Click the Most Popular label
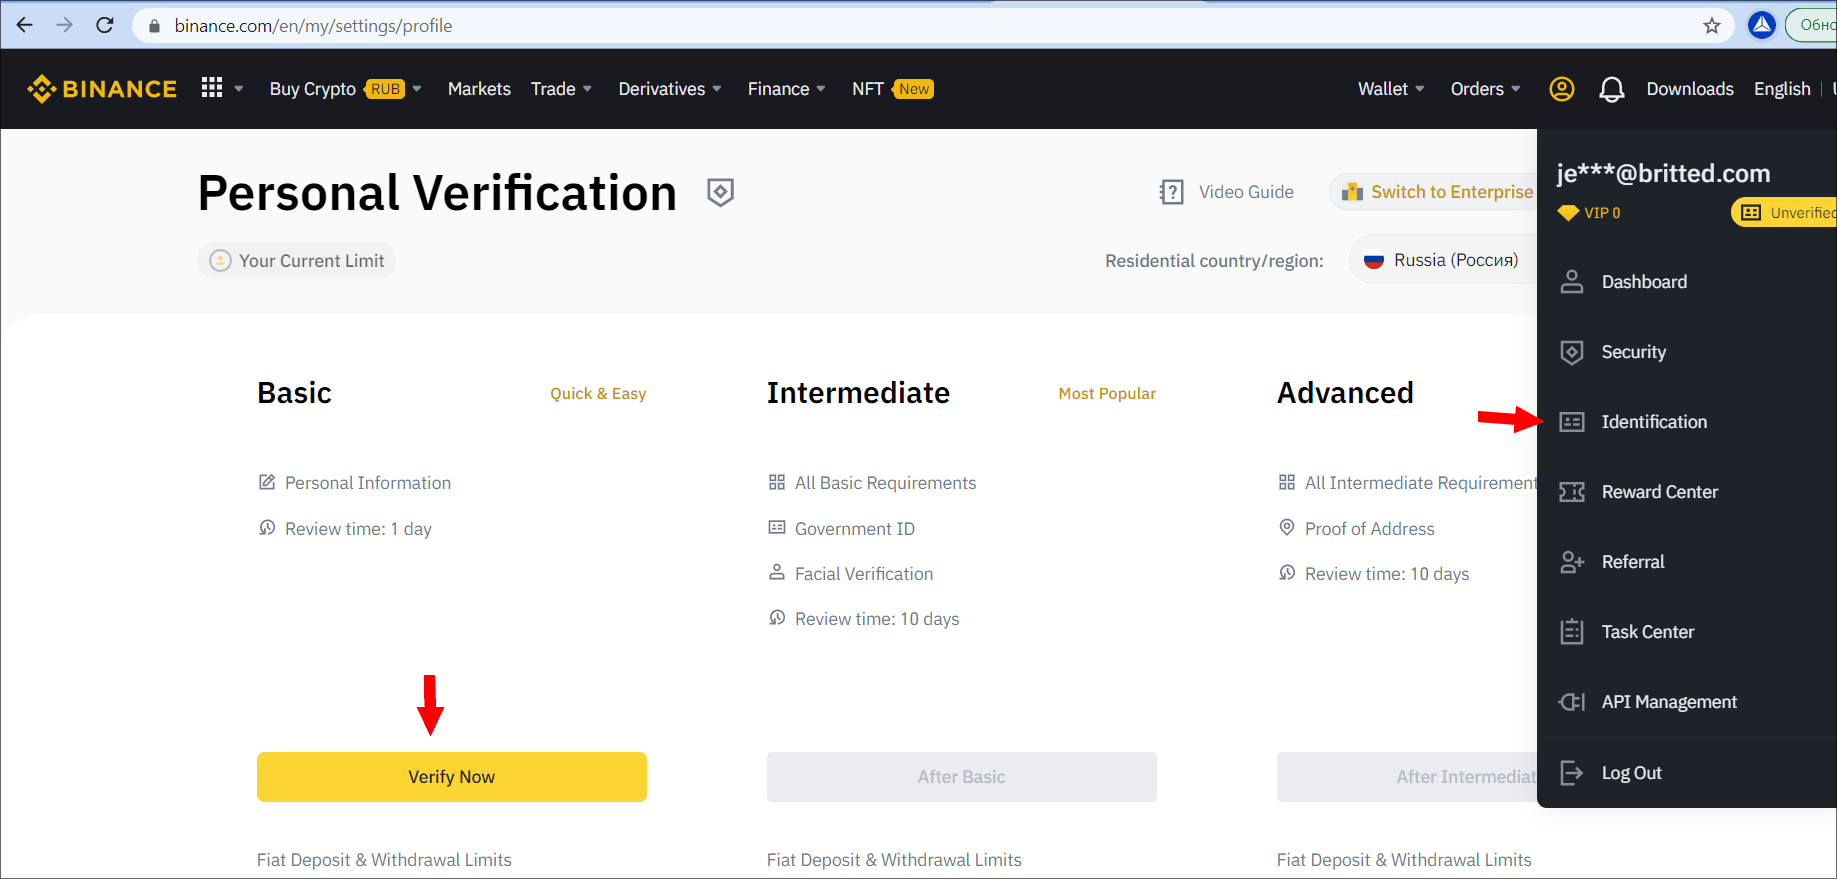 [1107, 394]
